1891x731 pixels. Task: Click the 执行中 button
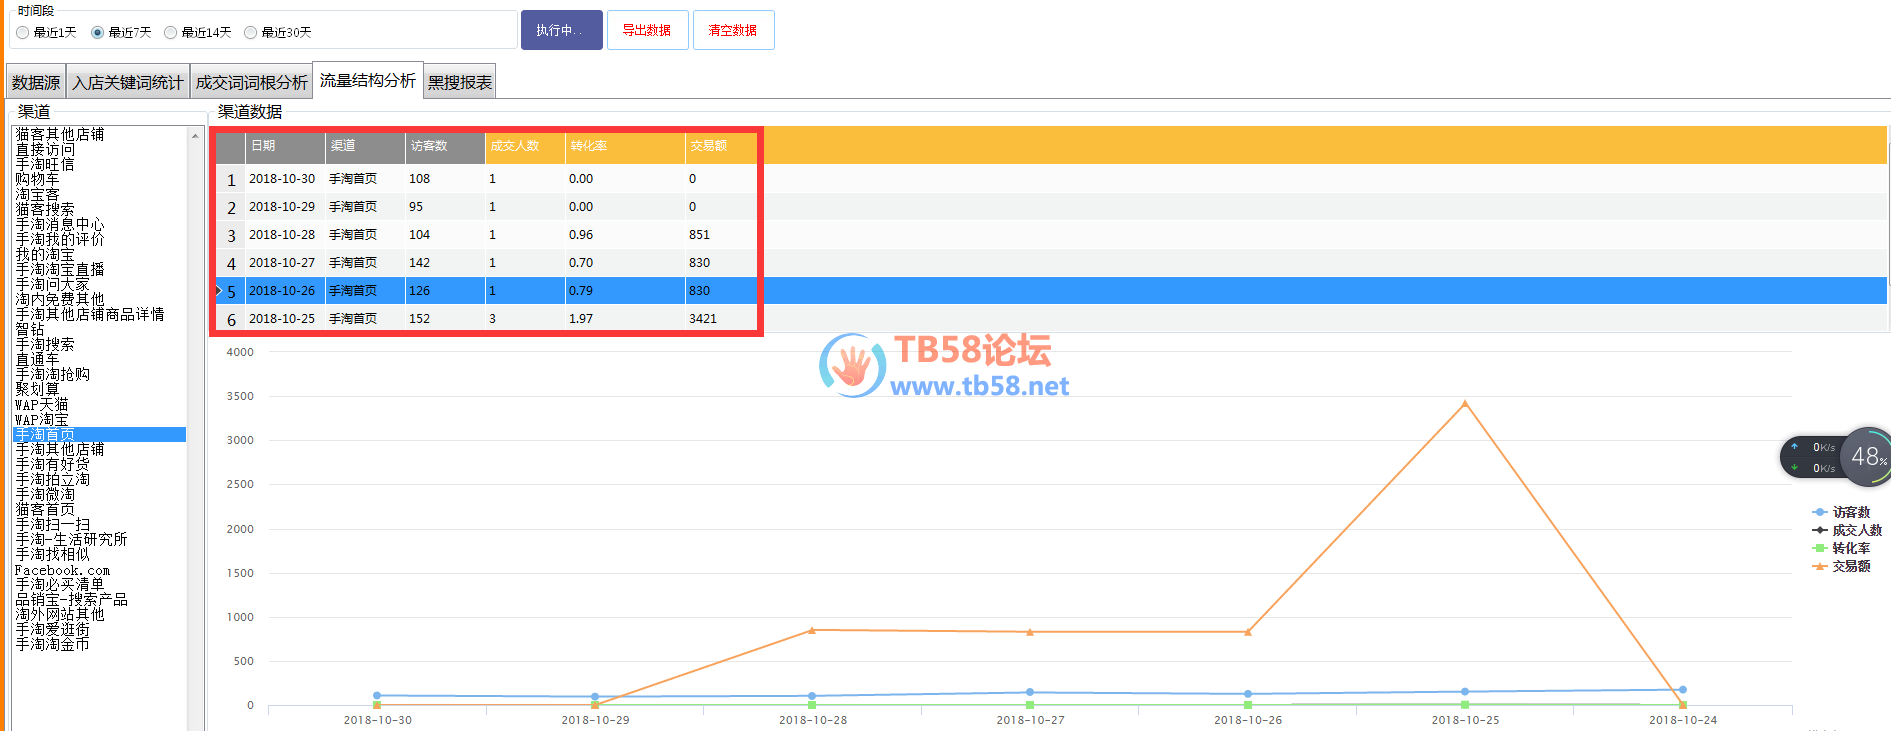click(561, 30)
